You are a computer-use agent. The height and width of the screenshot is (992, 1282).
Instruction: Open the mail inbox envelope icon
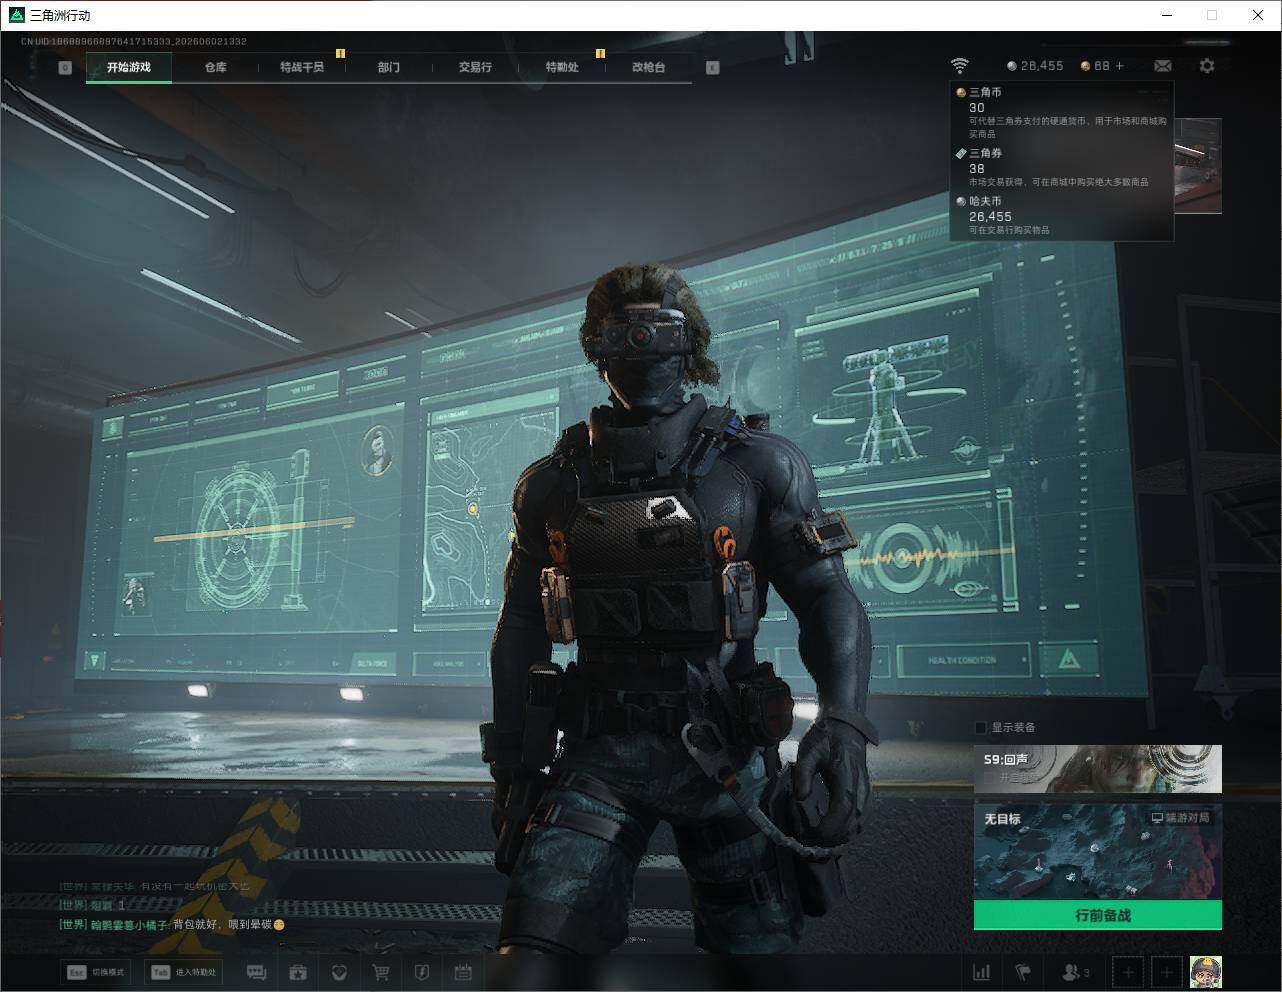(1163, 66)
